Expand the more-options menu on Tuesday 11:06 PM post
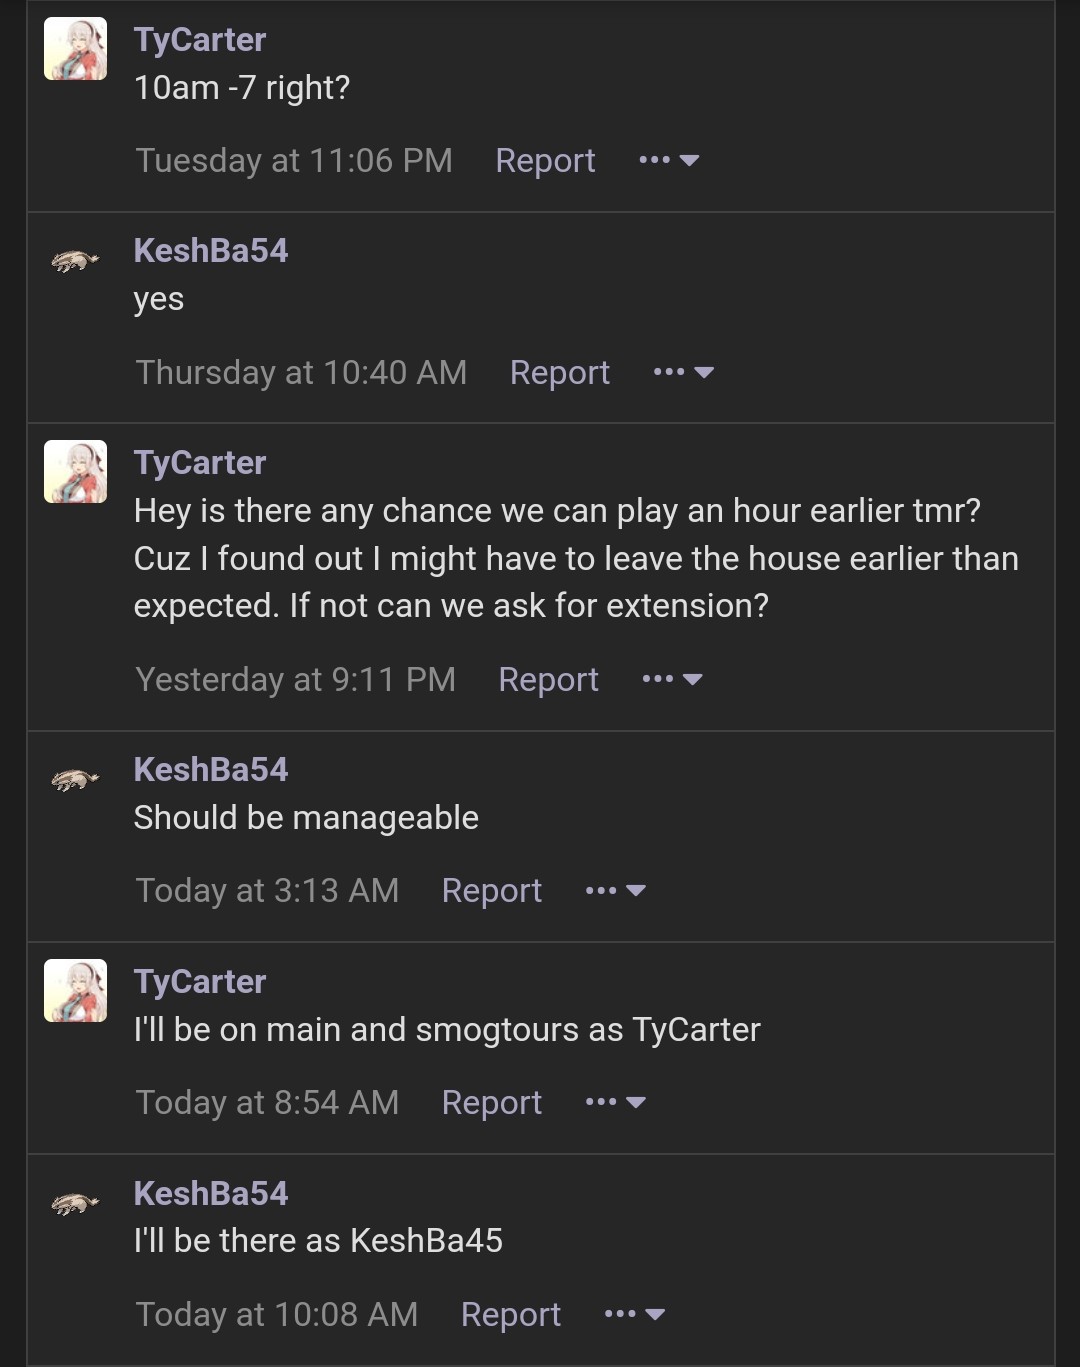The height and width of the screenshot is (1367, 1080). (669, 160)
